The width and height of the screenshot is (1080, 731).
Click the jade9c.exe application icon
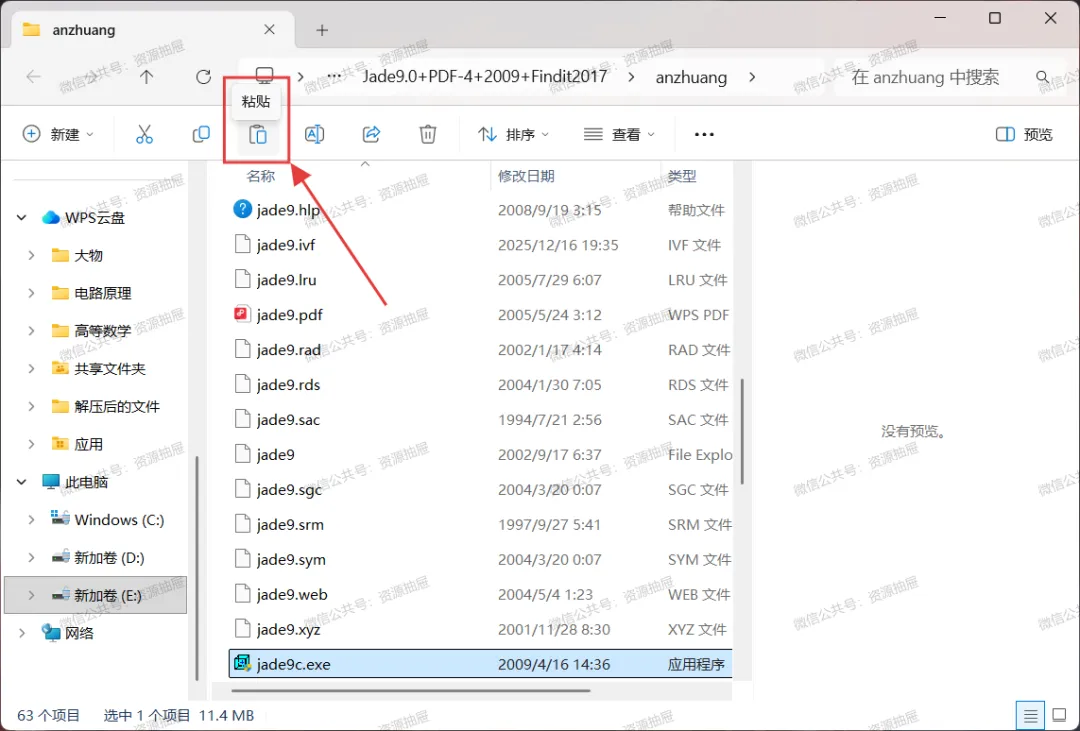[242, 663]
